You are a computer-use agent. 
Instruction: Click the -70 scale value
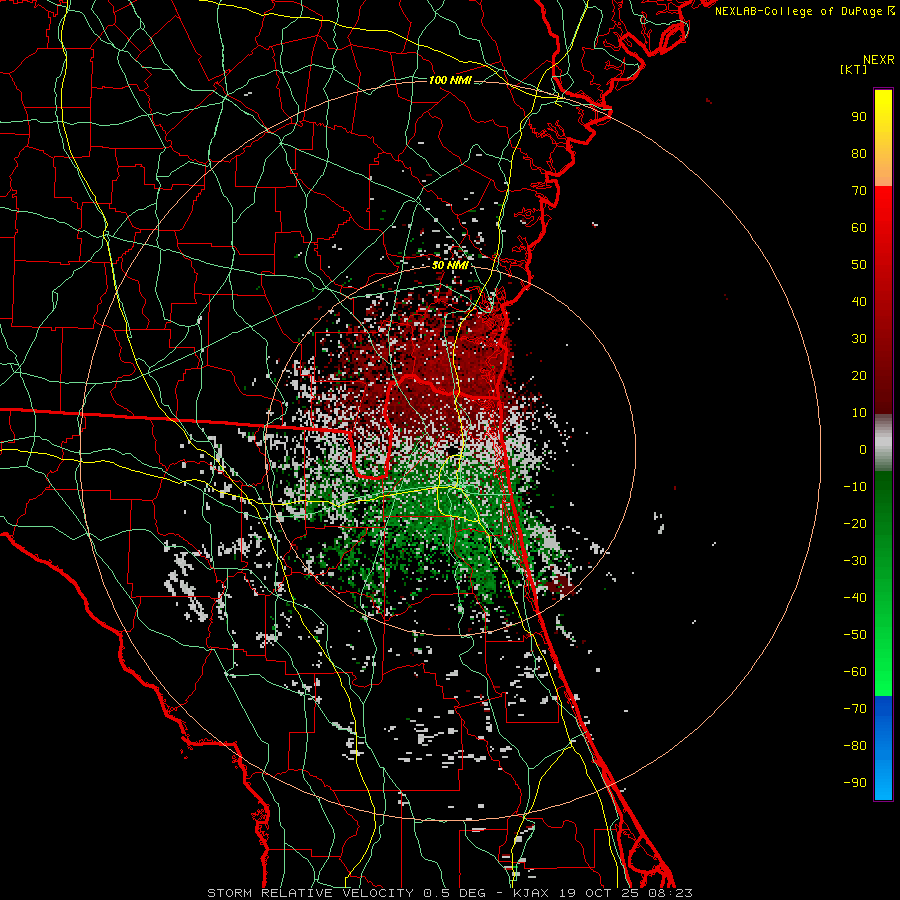[855, 709]
